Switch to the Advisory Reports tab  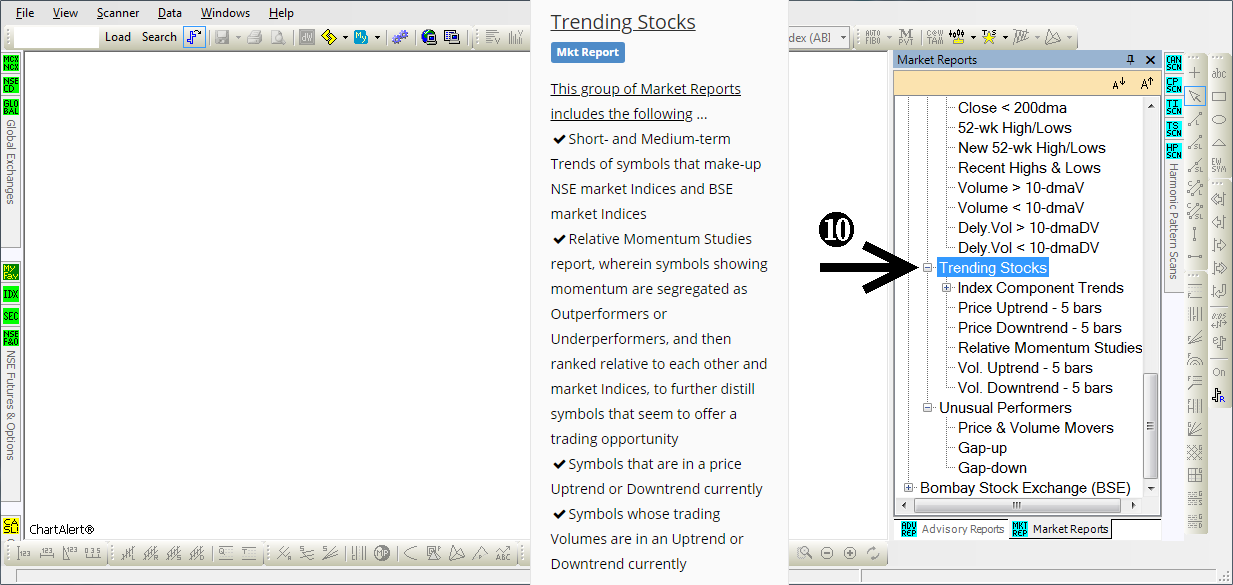coord(953,529)
